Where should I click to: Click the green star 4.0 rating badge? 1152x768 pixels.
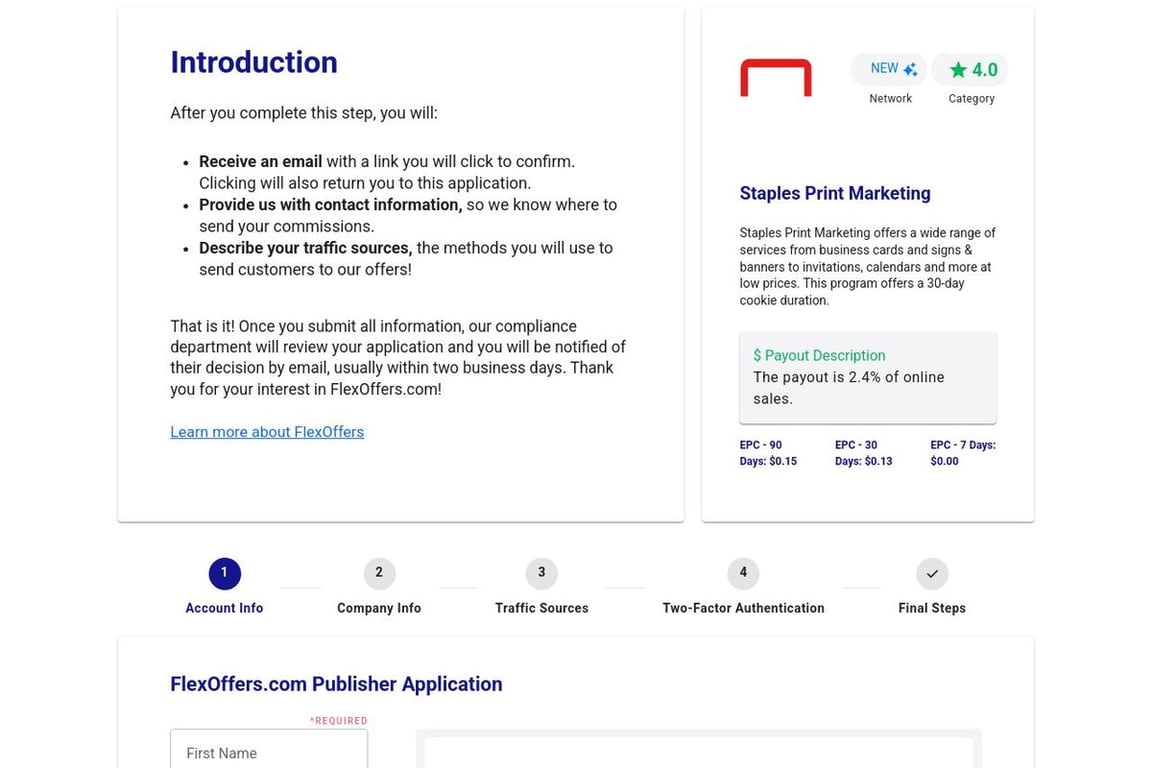(x=971, y=69)
